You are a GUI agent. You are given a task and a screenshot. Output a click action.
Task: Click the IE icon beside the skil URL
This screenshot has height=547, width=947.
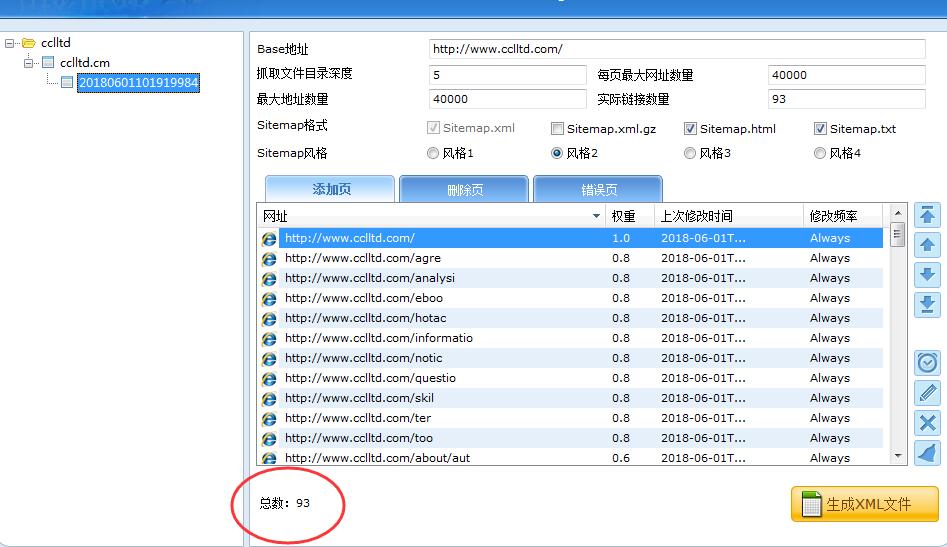(269, 398)
